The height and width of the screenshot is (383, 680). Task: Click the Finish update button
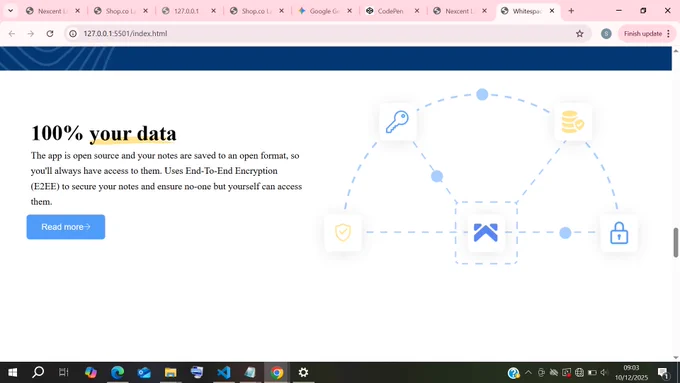pyautogui.click(x=643, y=33)
